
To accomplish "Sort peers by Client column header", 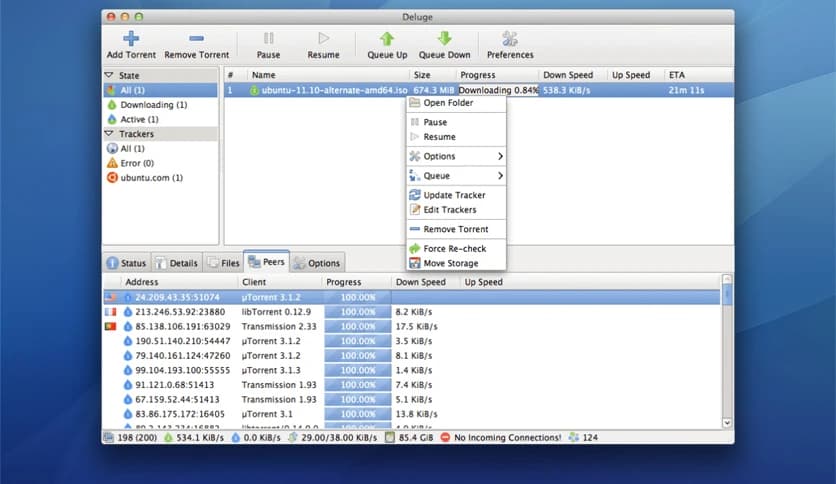I will pos(280,282).
